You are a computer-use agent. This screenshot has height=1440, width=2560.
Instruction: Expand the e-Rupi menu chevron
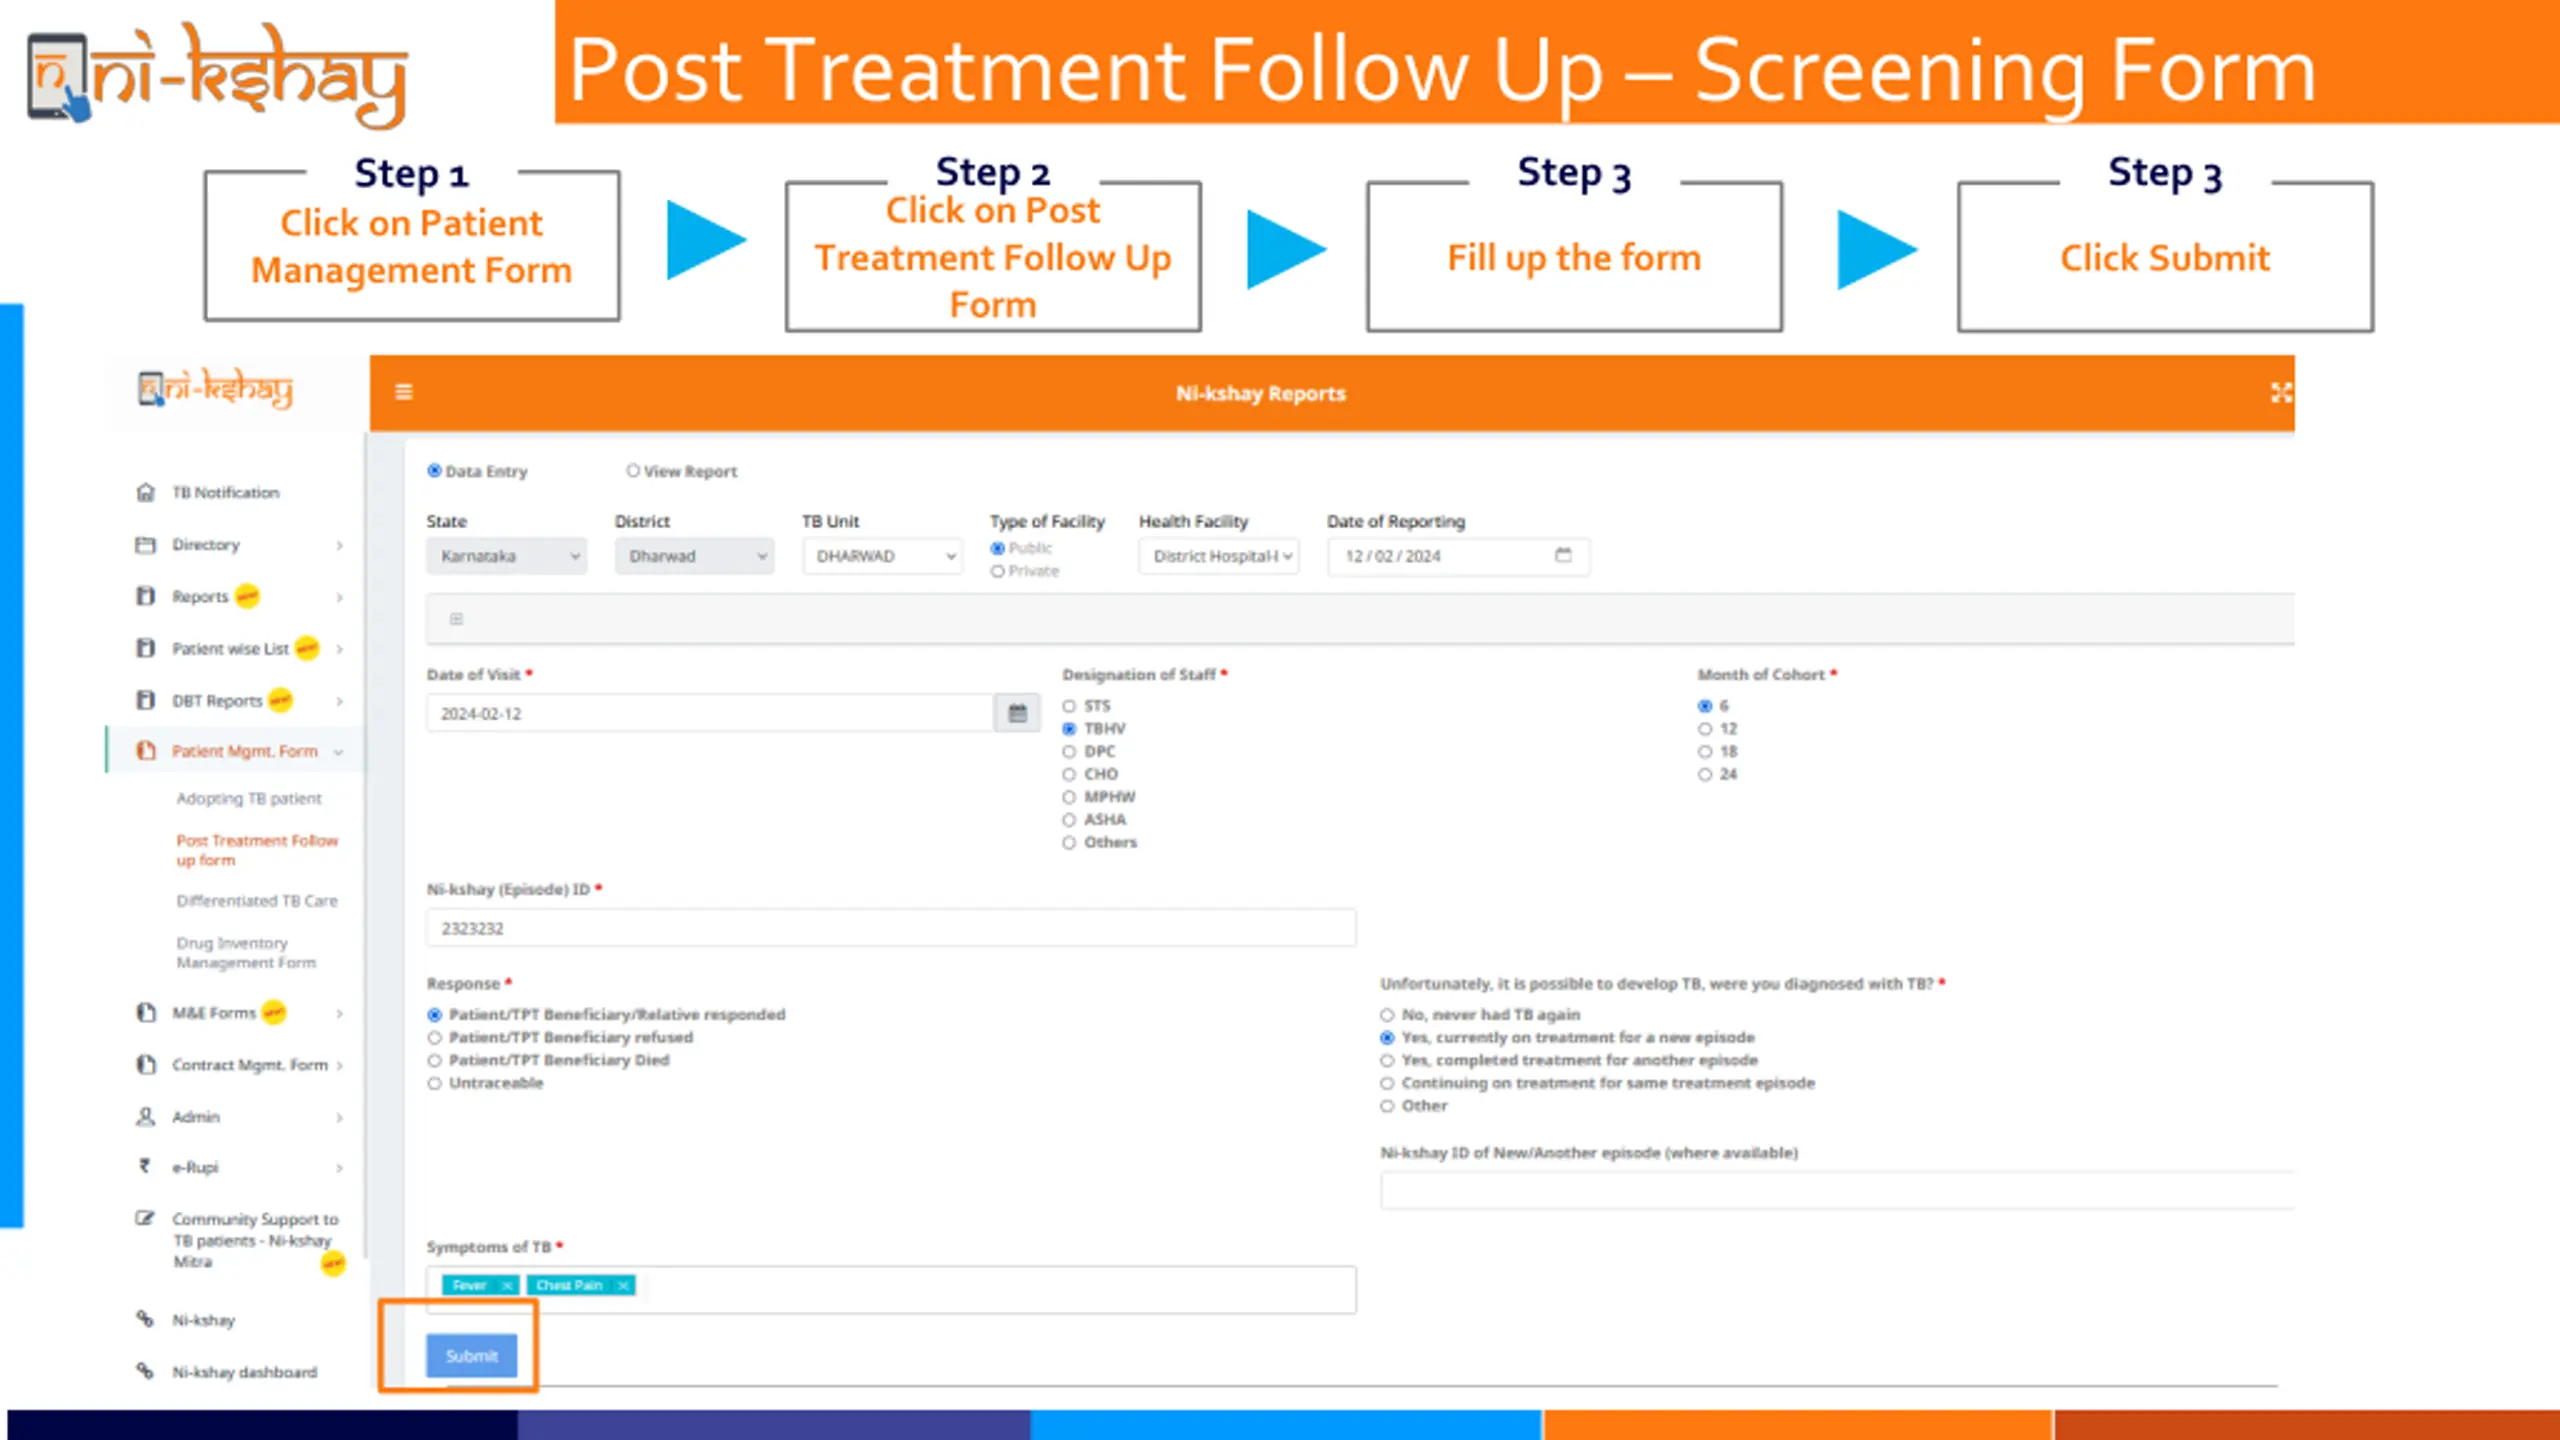(340, 1168)
